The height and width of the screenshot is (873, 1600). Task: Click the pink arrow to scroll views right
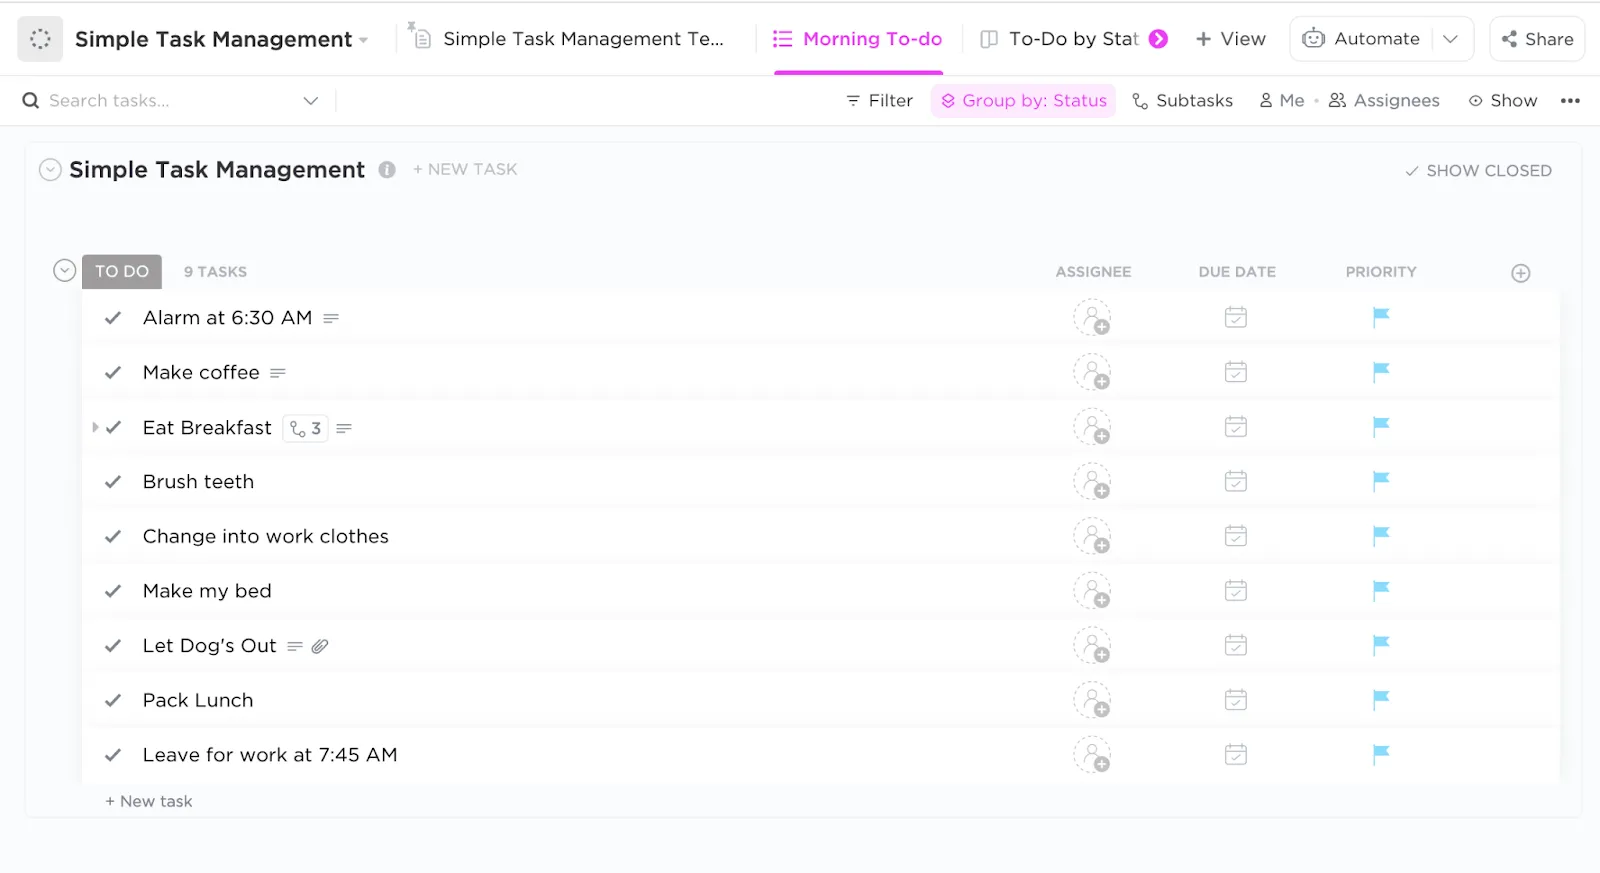1158,39
